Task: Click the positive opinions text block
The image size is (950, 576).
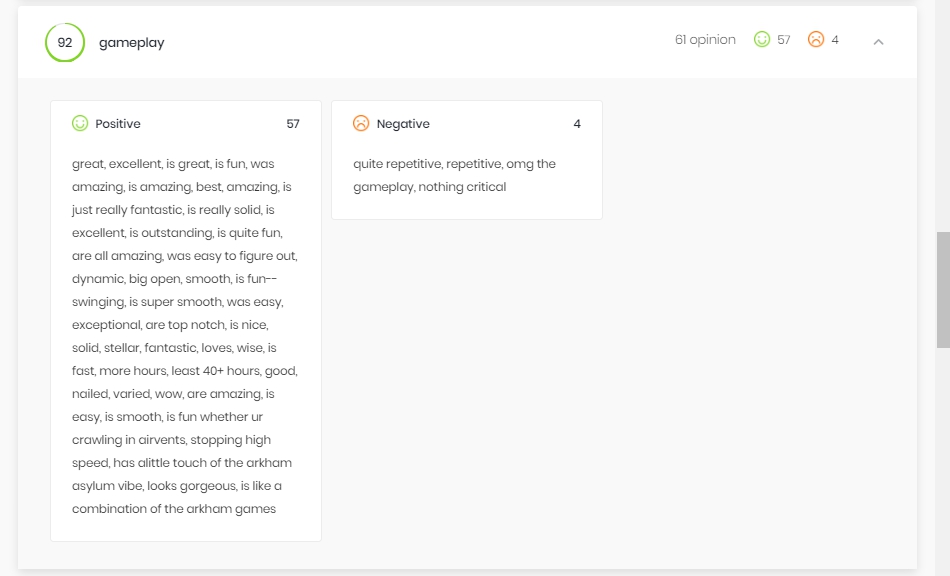Action: (185, 336)
